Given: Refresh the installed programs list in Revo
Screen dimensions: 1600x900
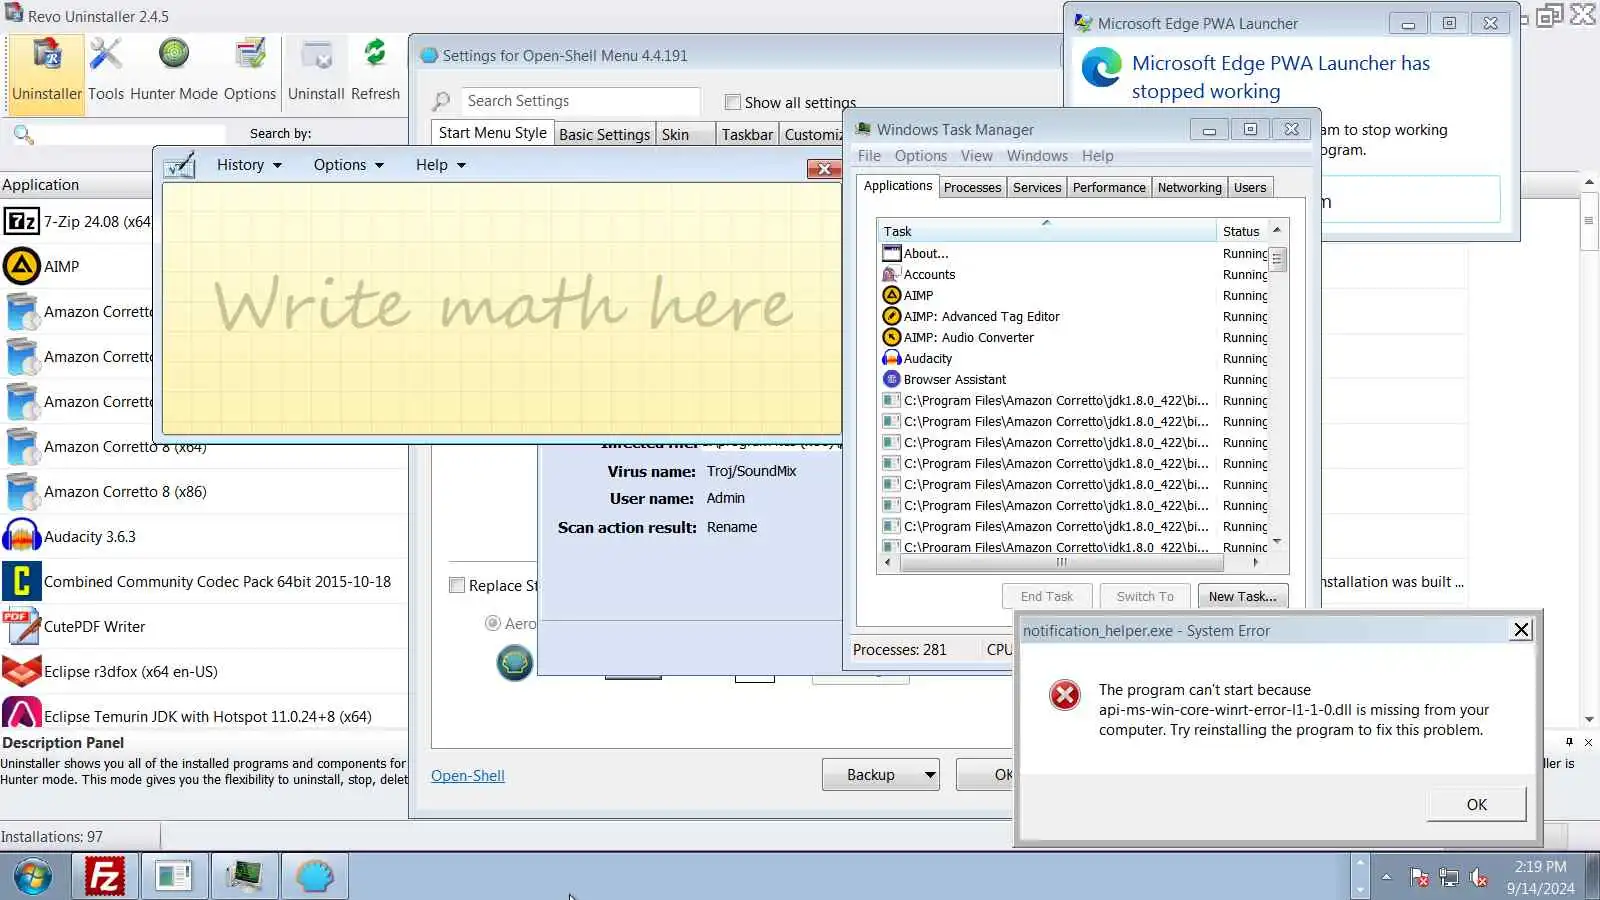Looking at the screenshot, I should 376,72.
